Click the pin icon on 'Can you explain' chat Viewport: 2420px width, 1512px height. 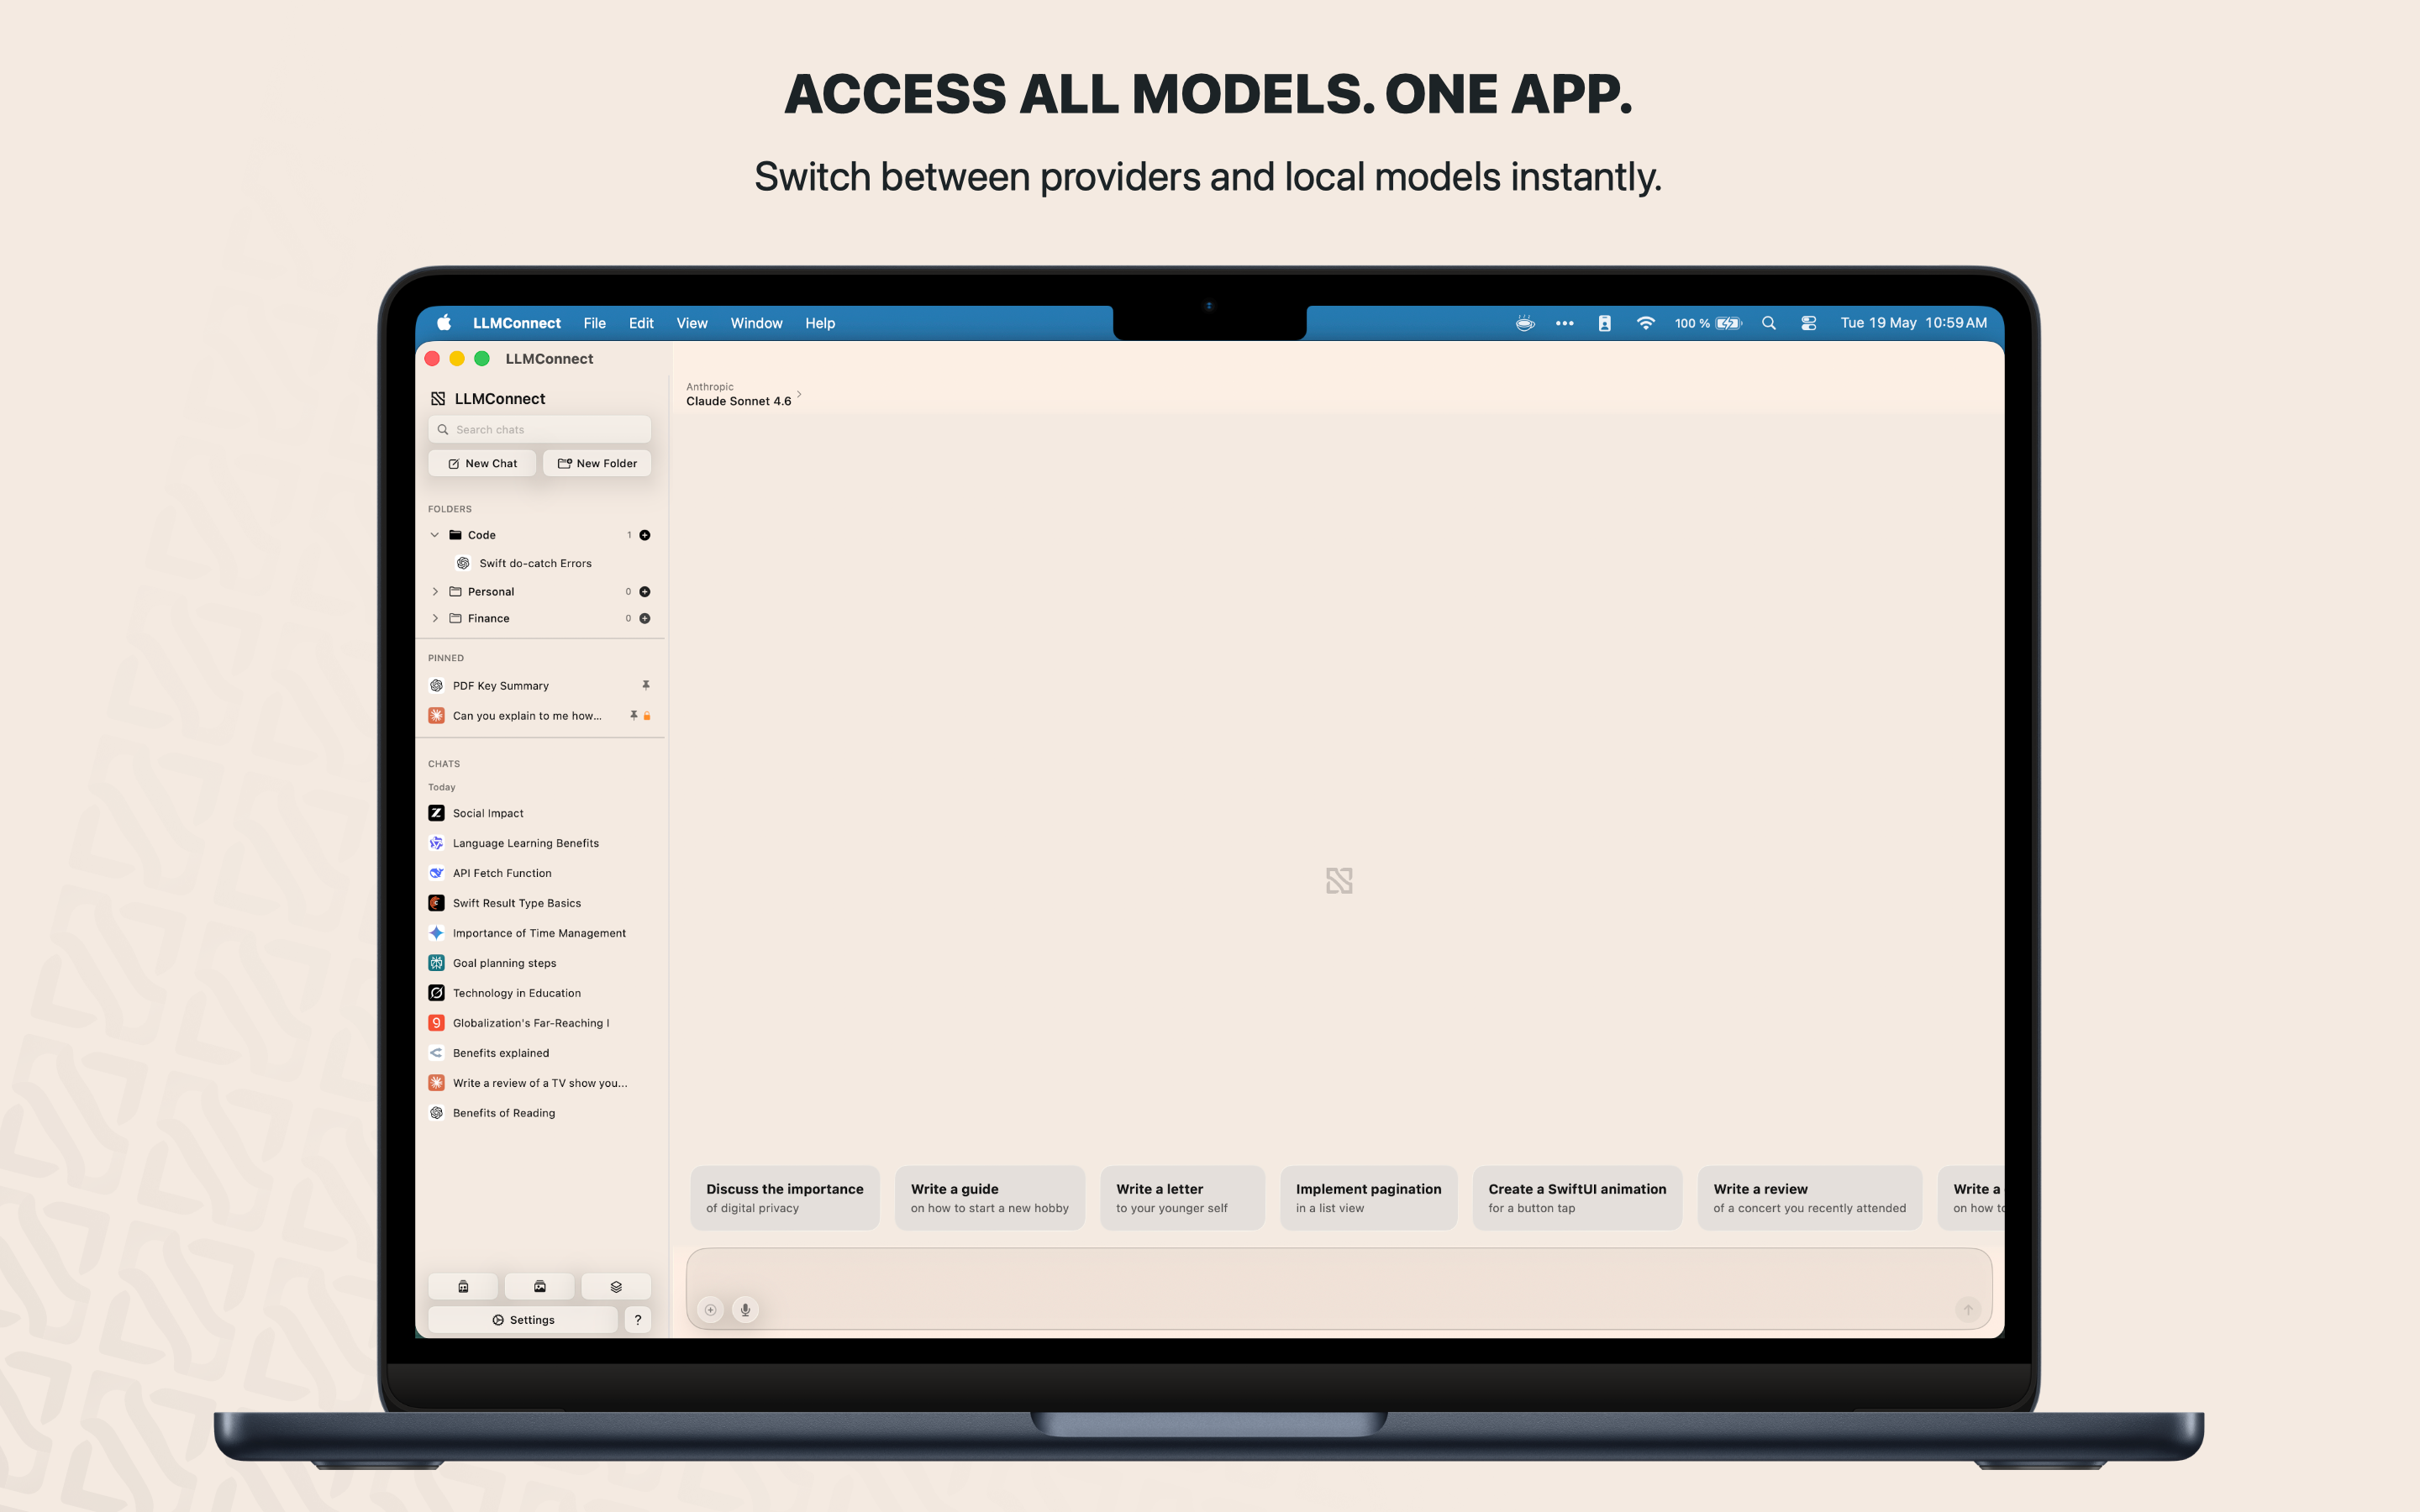633,715
